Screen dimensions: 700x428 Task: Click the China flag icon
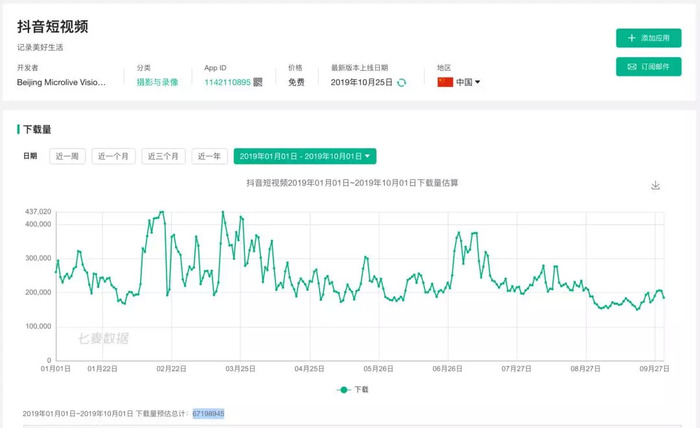pyautogui.click(x=445, y=82)
